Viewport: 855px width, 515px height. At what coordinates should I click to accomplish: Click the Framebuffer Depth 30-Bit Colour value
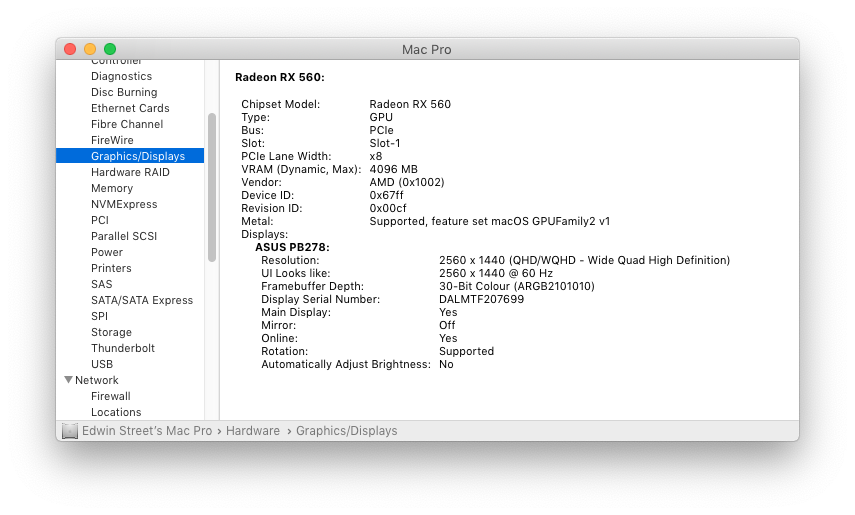[x=516, y=286]
